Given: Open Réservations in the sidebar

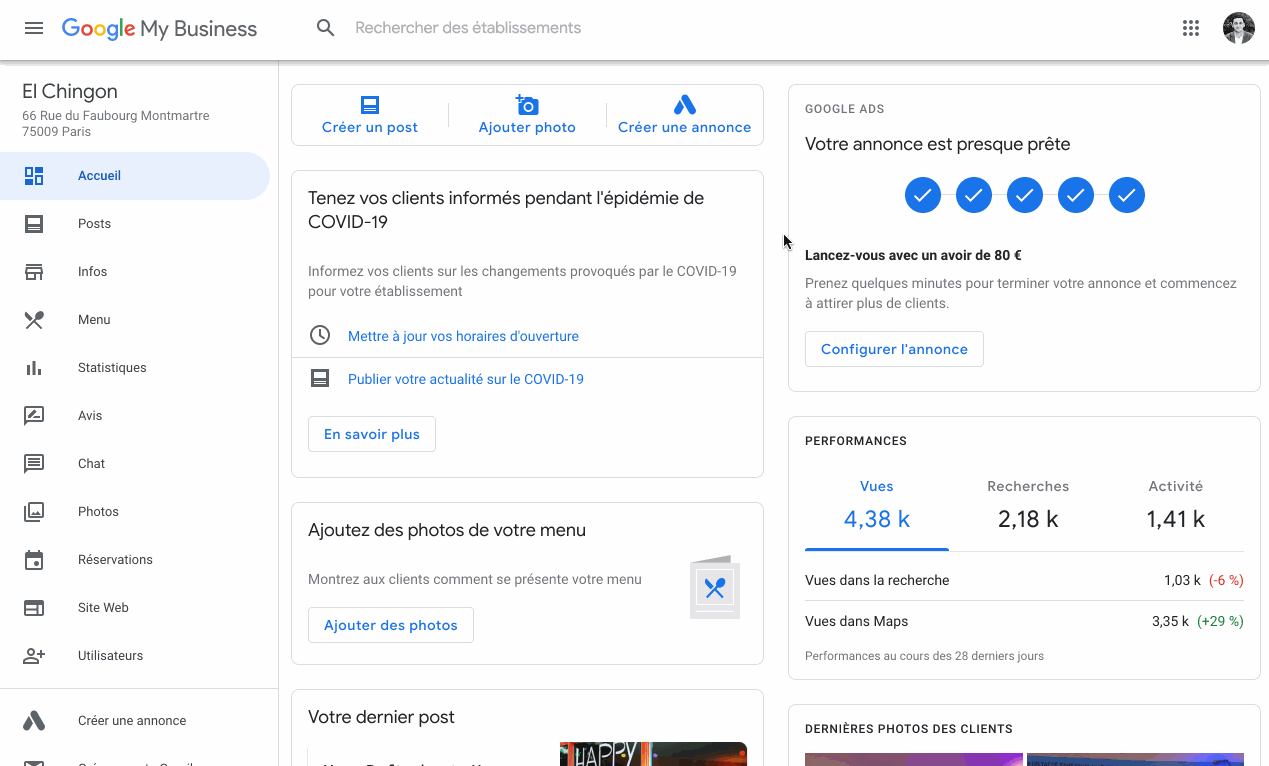Looking at the screenshot, I should [135, 560].
